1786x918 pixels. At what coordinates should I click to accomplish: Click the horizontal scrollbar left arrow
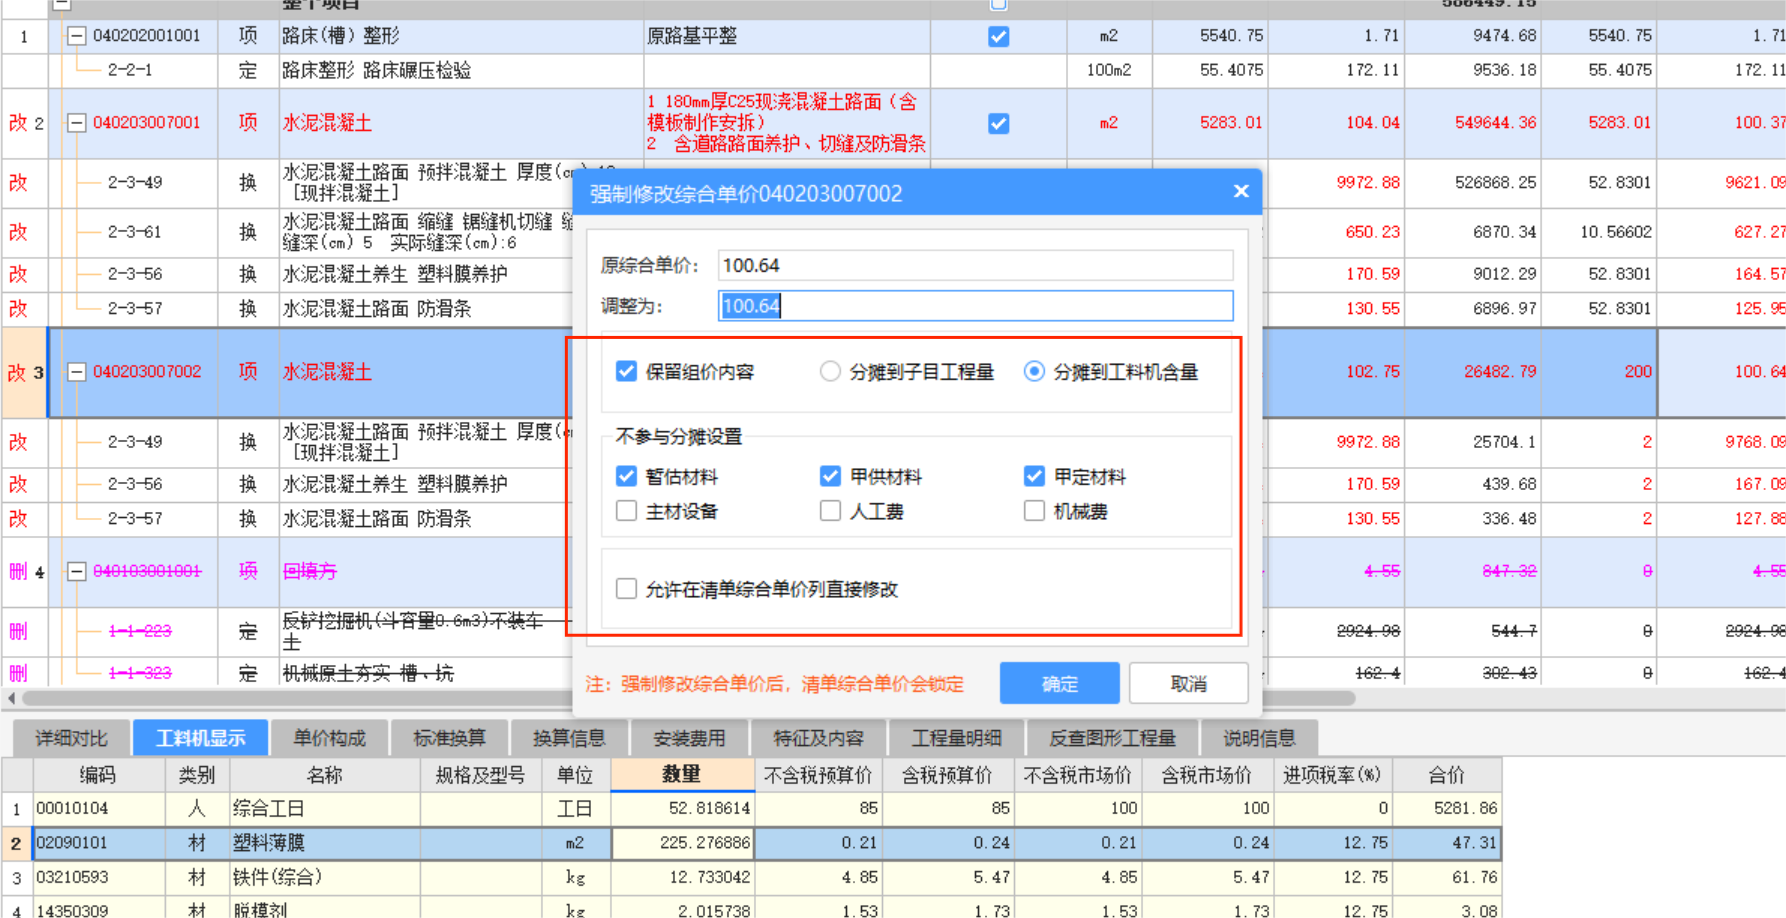(x=11, y=698)
